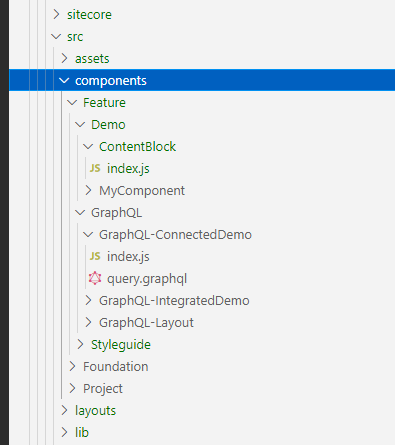Expand the assets folder arrow
395x445 pixels.
[64, 58]
